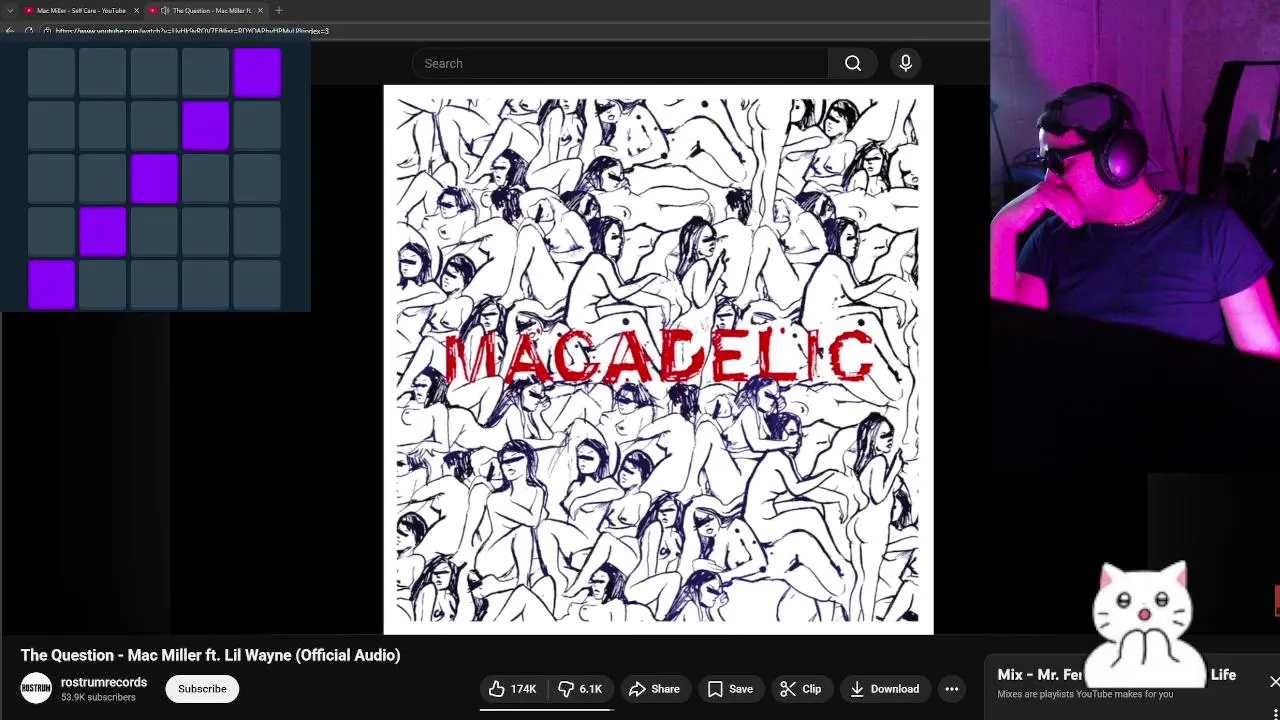Open browser tab list dropdown arrow
Viewport: 1280px width, 720px height.
9,10
